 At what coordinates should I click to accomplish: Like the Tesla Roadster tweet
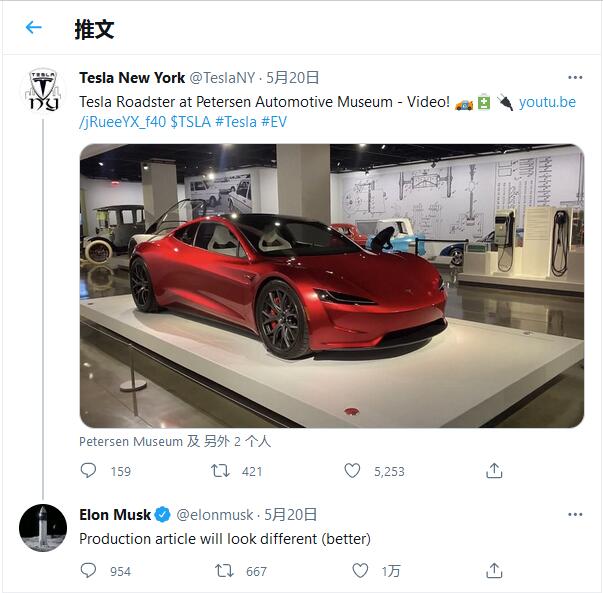(x=352, y=471)
